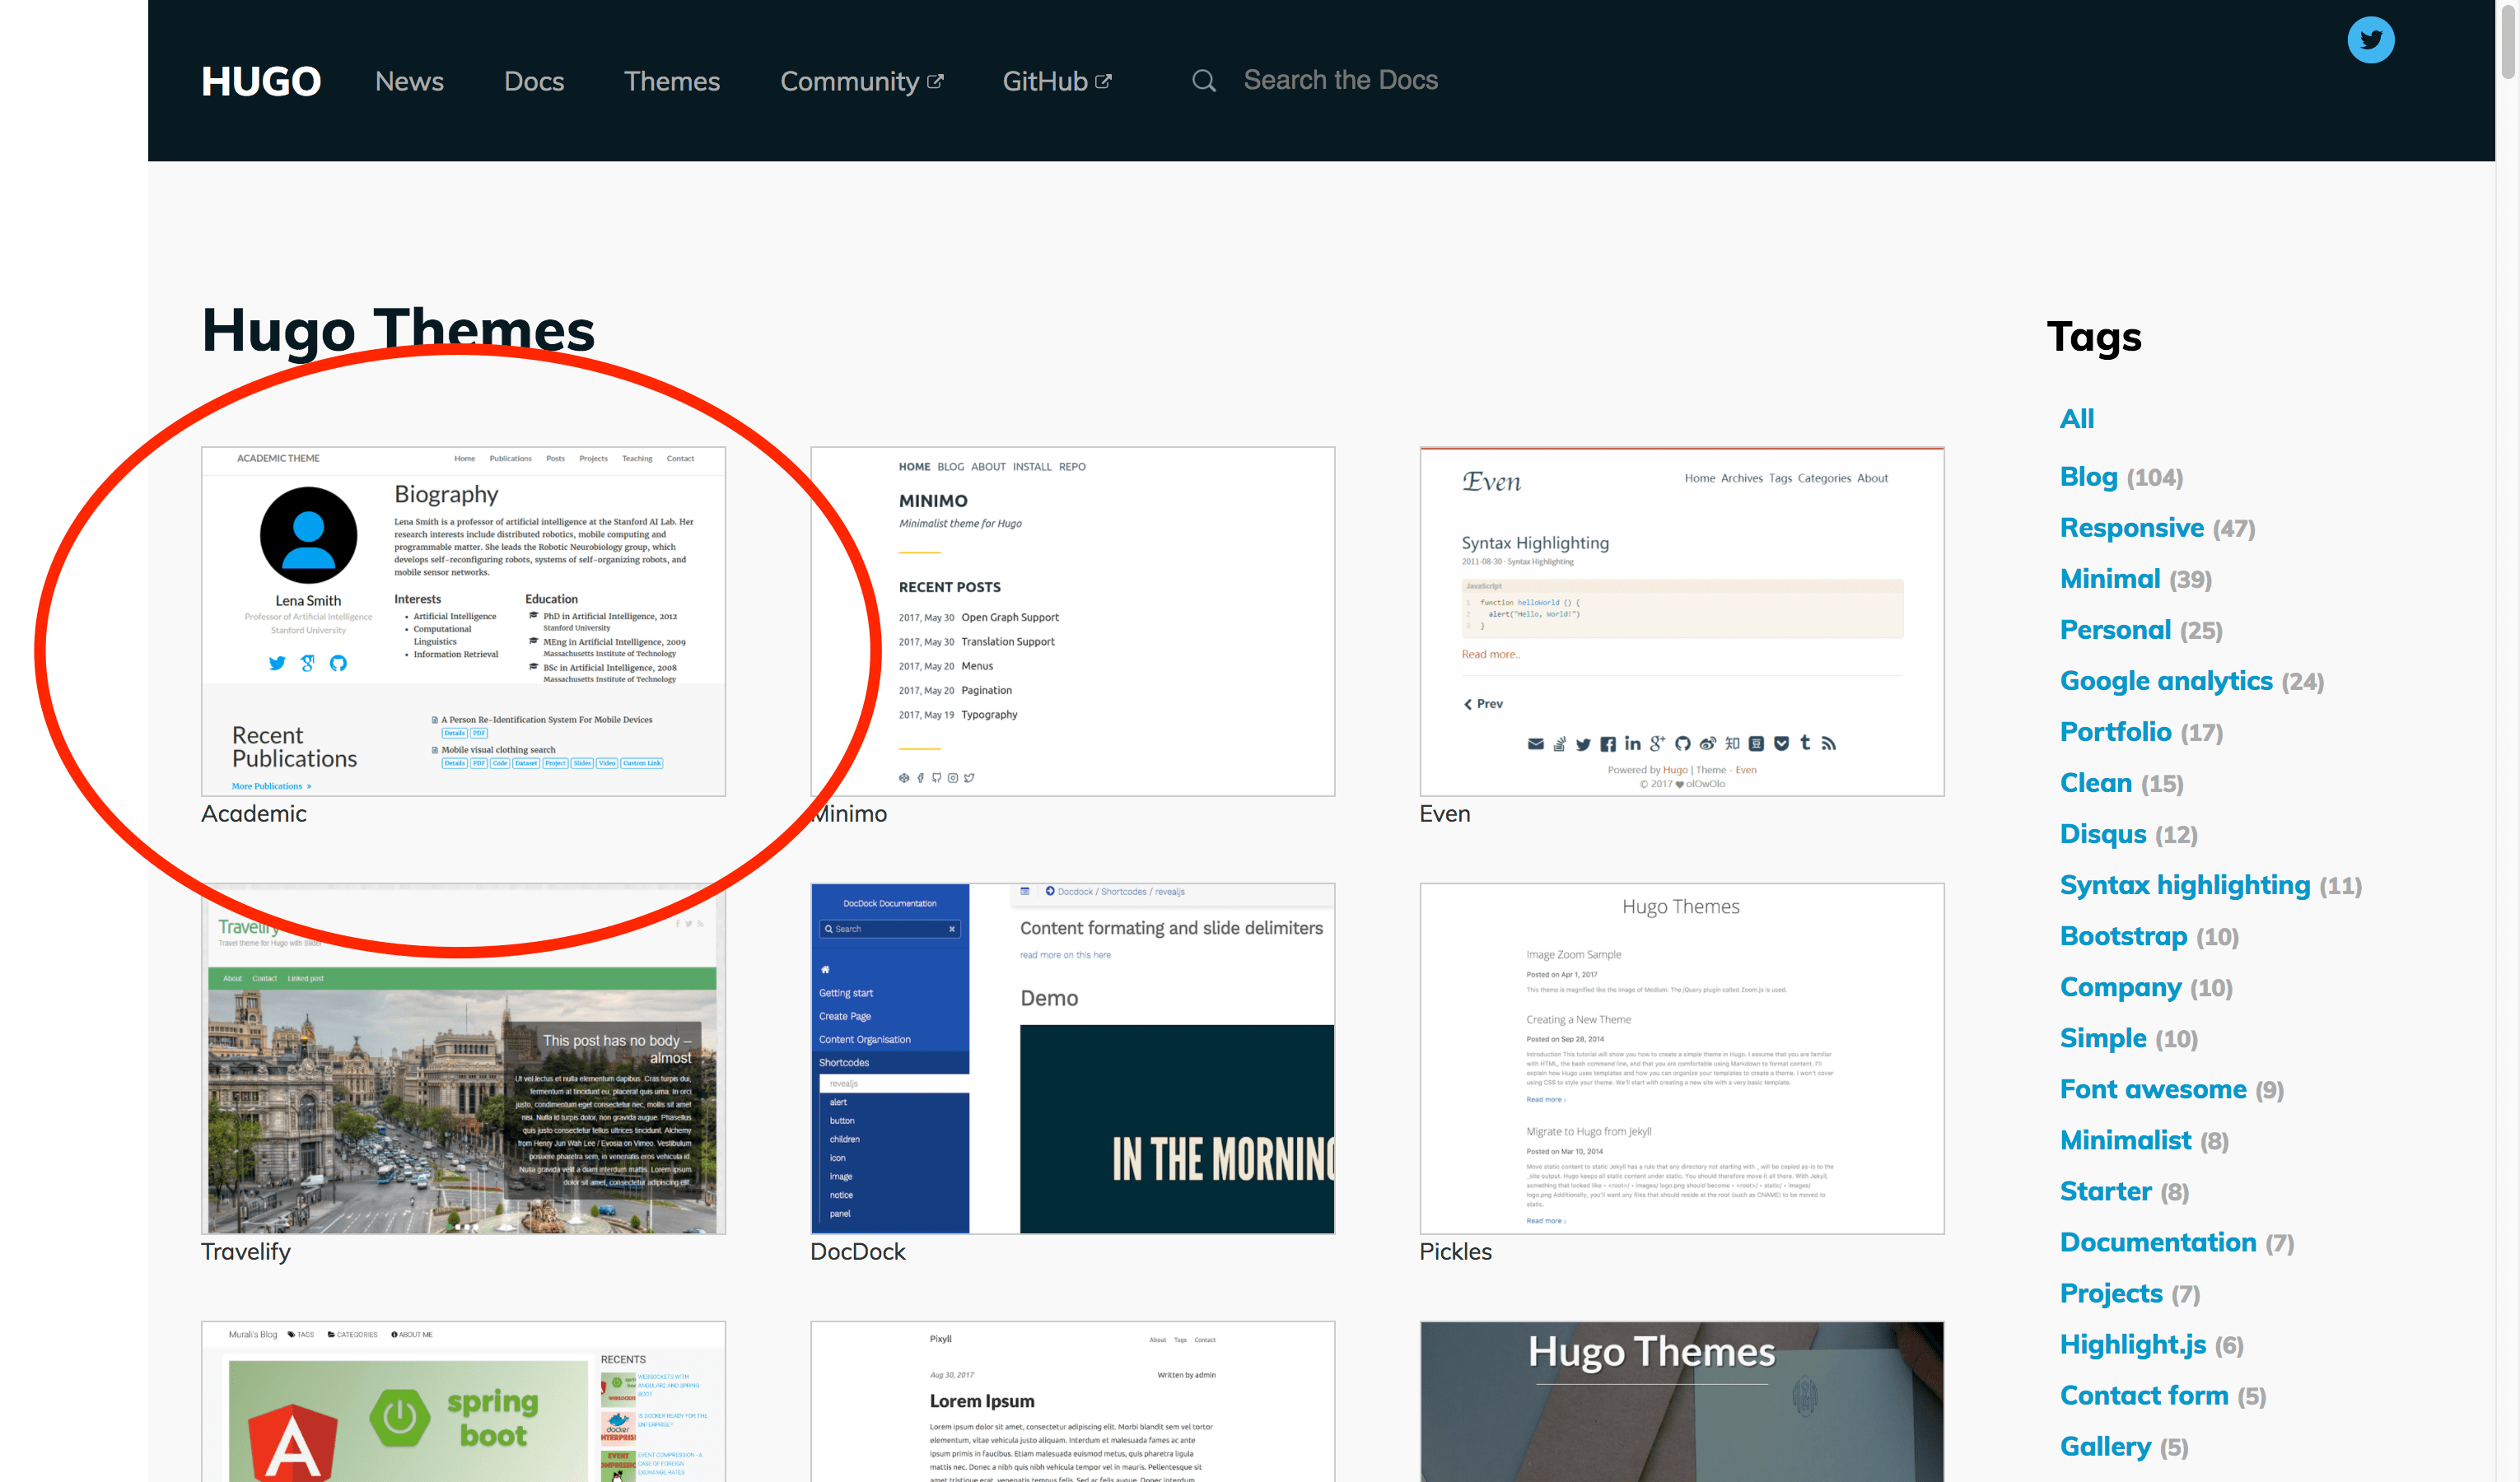Image resolution: width=2520 pixels, height=1482 pixels.
Task: Open the Docs menu item
Action: coord(534,81)
